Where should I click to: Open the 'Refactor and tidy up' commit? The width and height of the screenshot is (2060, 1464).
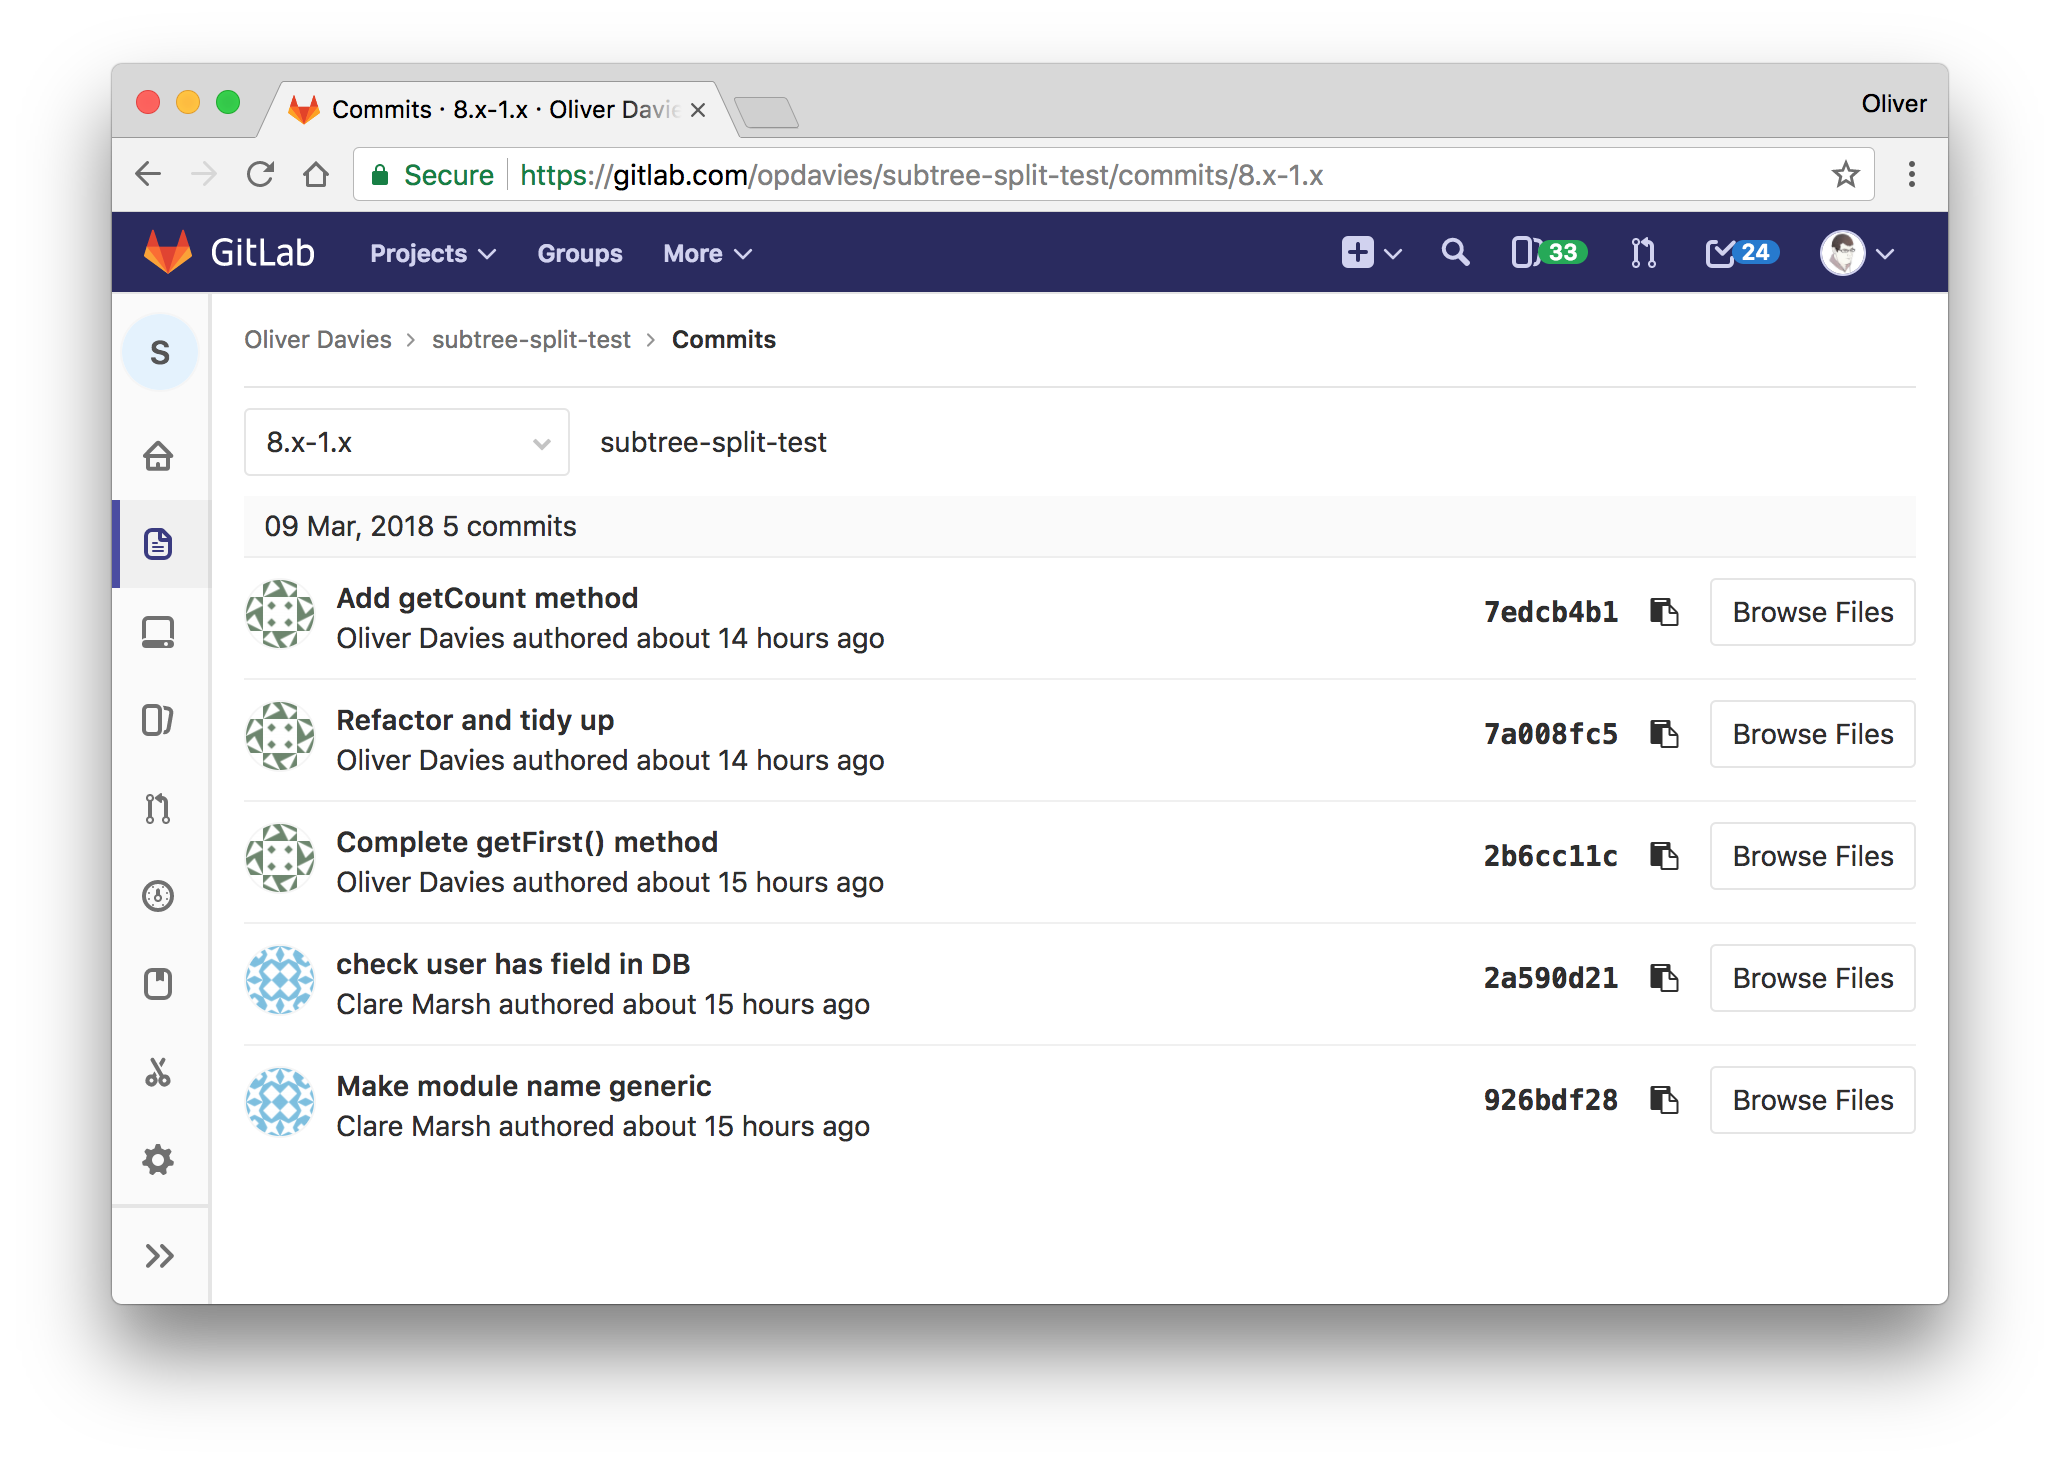tap(475, 720)
